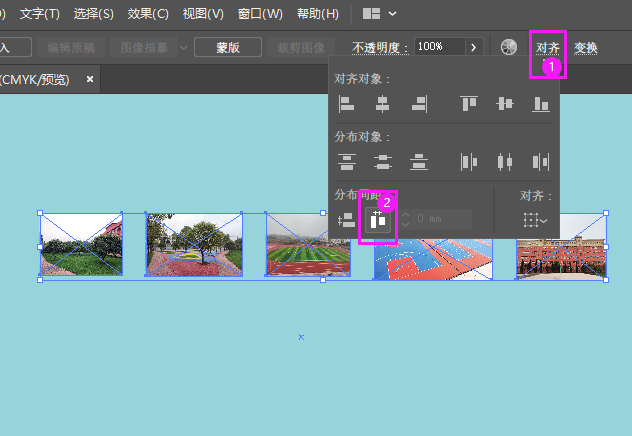
Task: Click horizontal align right icon
Action: [x=419, y=104]
